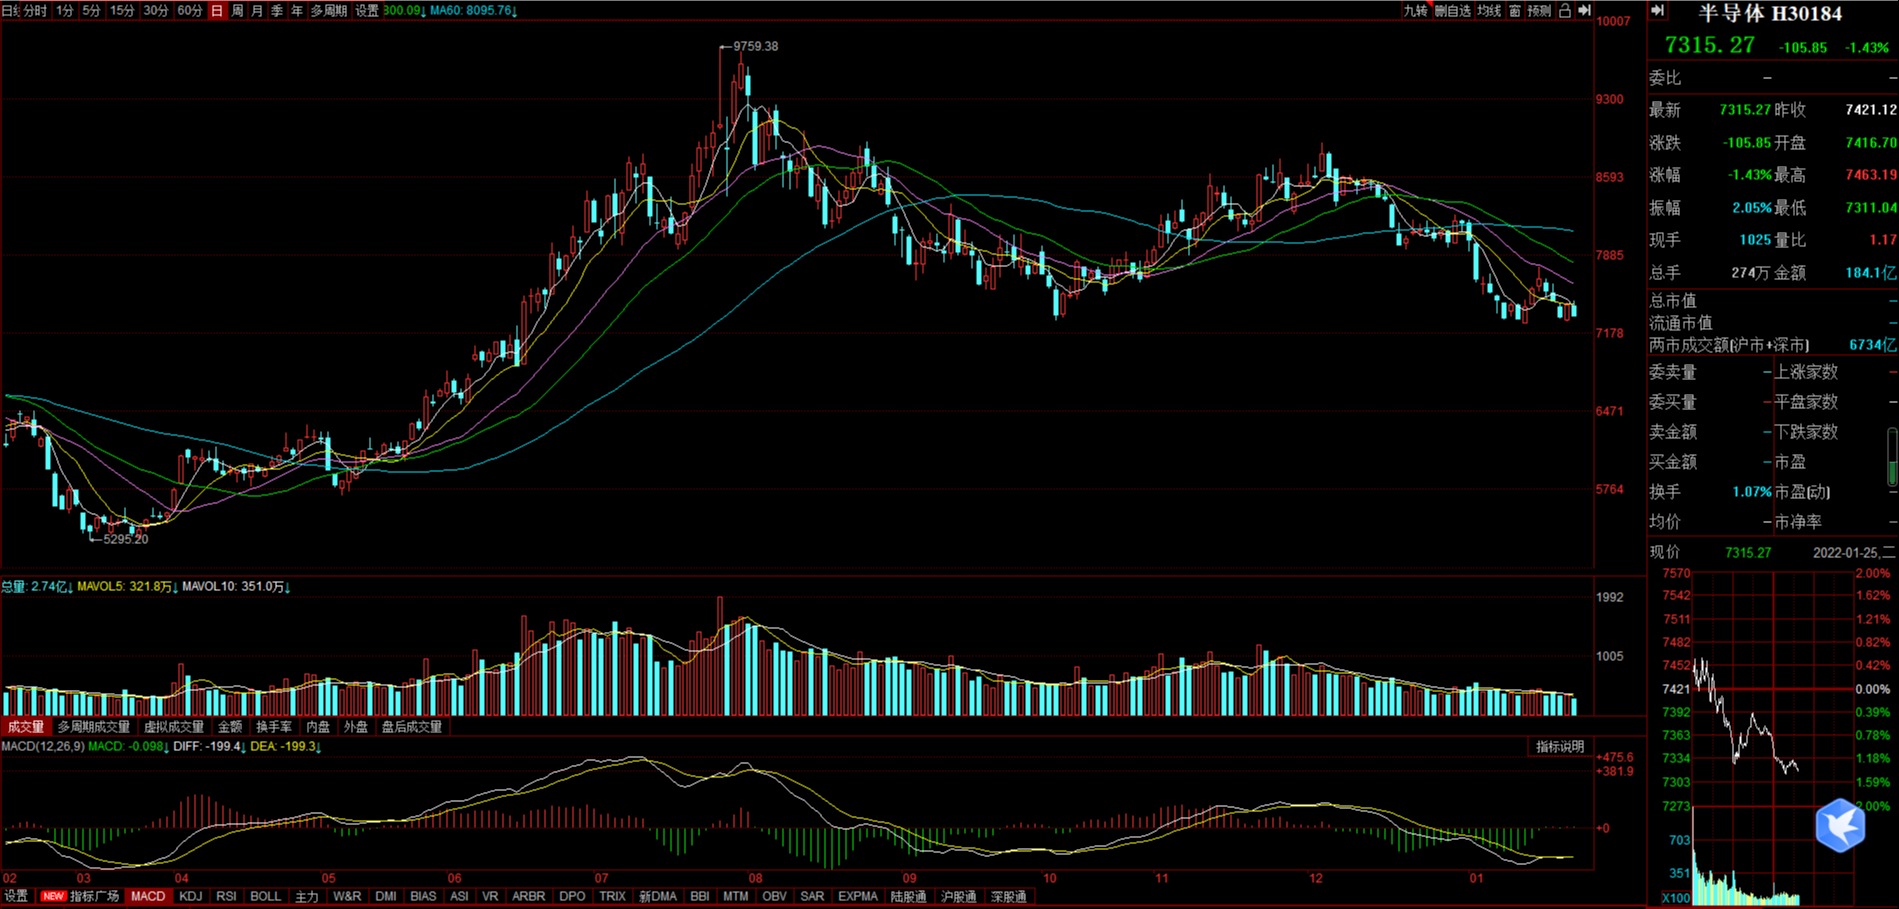Screen dimensions: 1899x909
Task: Open 深股通 tab
Action: (1008, 896)
